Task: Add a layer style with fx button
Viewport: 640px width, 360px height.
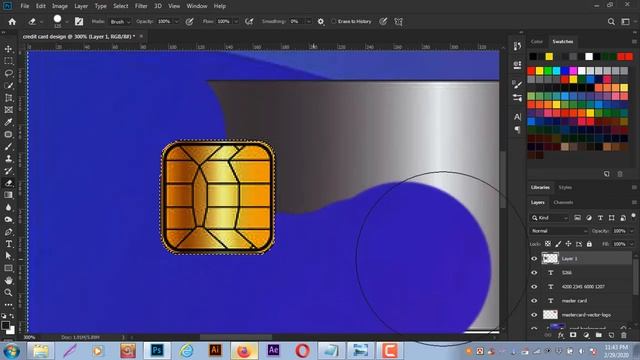Action: tap(561, 335)
